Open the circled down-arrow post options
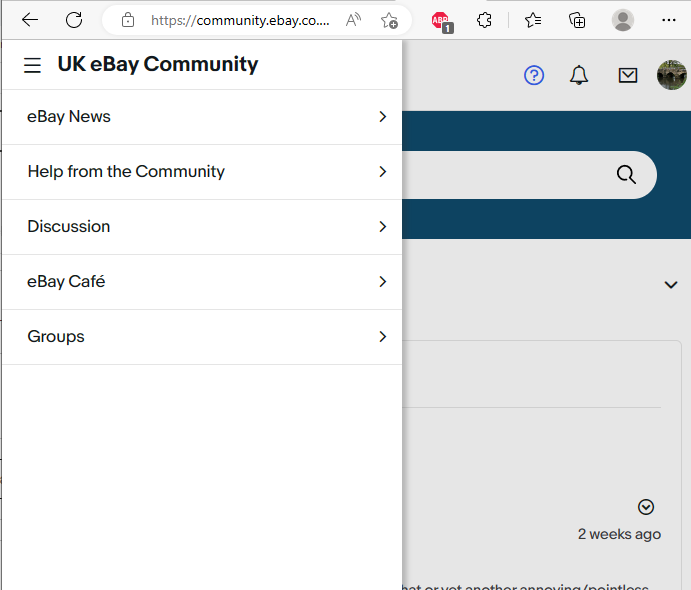 (x=646, y=507)
